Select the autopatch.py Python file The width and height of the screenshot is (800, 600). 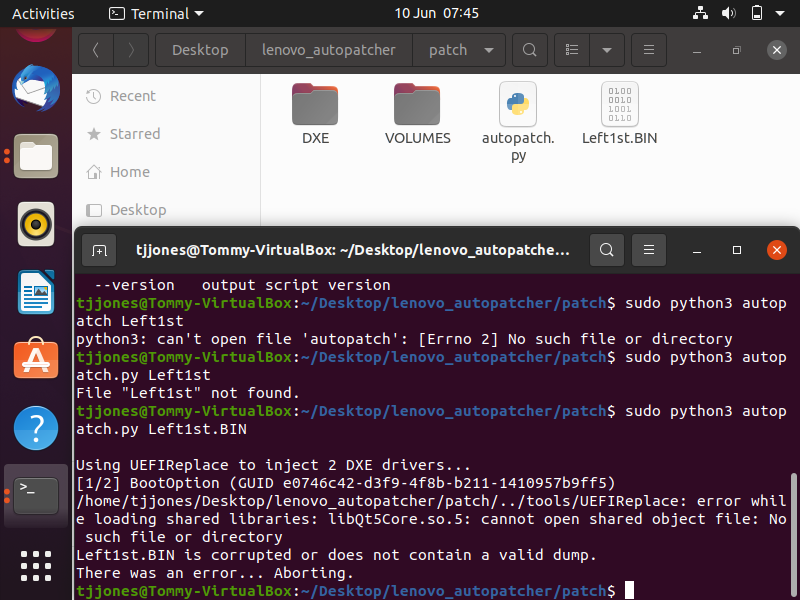[518, 122]
